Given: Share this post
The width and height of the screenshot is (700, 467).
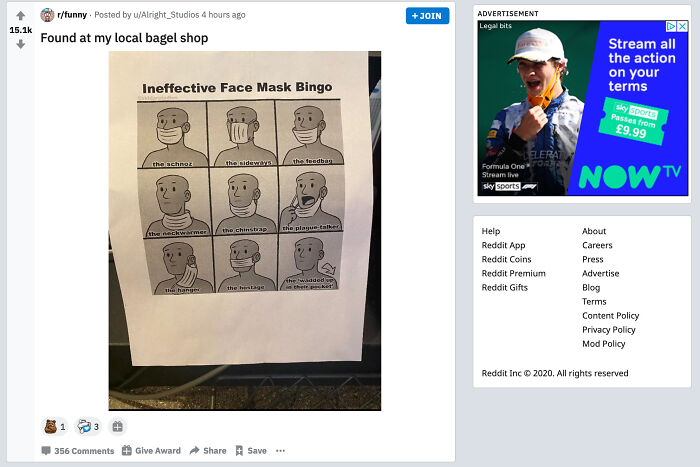Looking at the screenshot, I should (208, 451).
